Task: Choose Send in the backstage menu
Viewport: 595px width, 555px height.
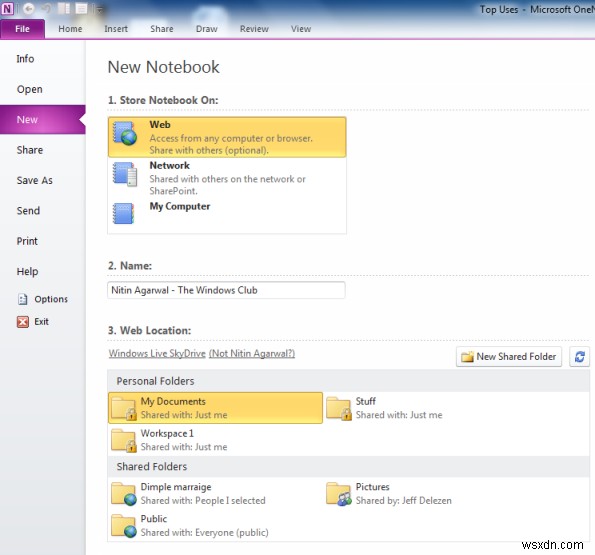Action: coord(42,211)
